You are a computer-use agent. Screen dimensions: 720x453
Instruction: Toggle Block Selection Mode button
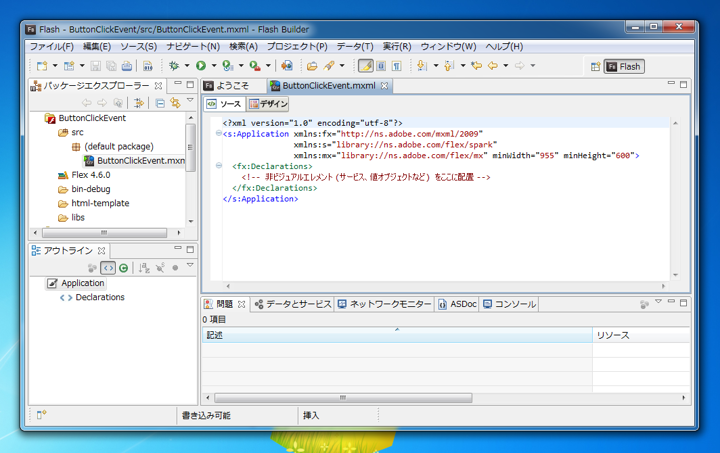[381, 66]
